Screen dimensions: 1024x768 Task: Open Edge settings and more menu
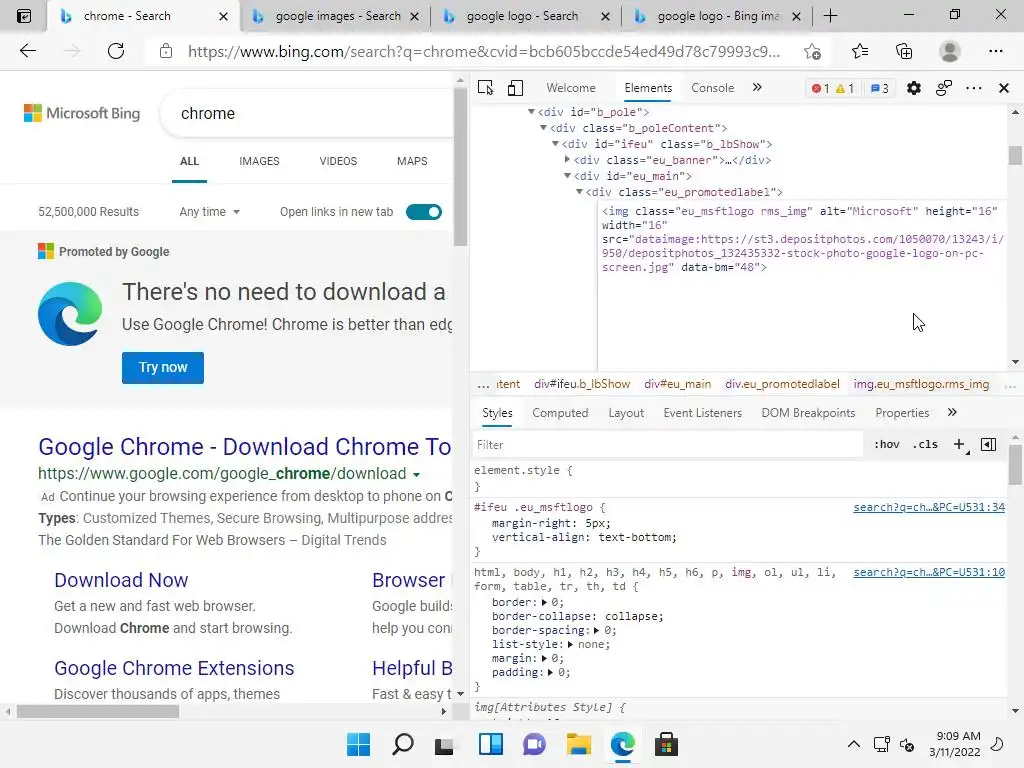point(995,51)
